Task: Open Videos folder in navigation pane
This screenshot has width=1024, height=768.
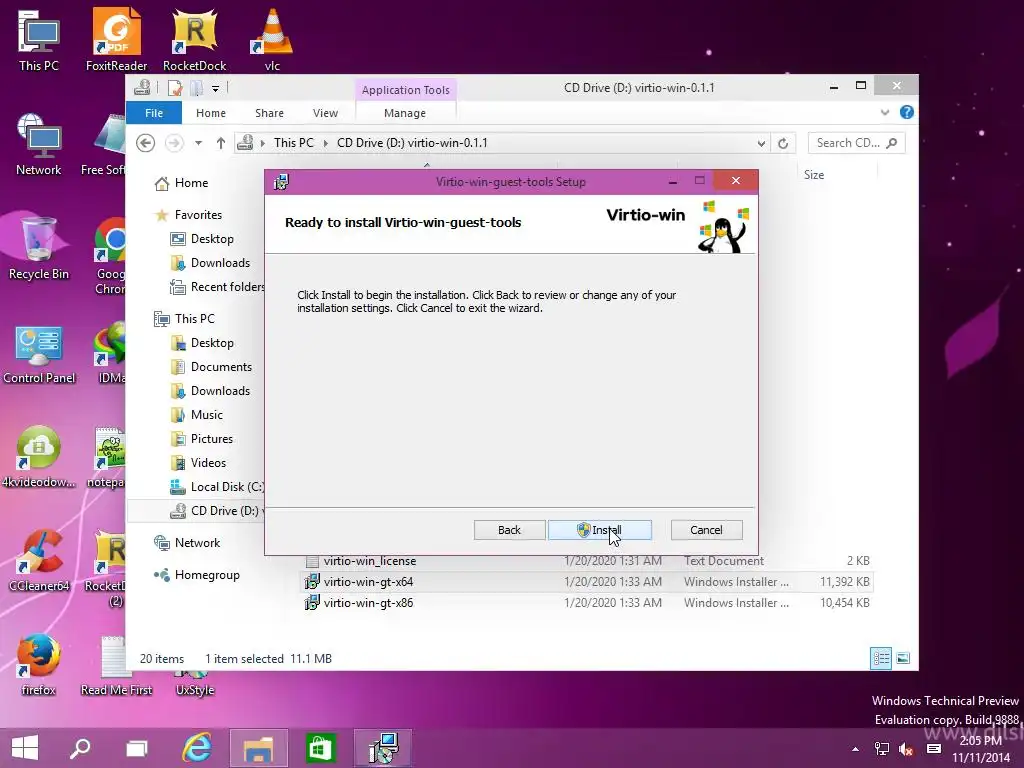Action: pyautogui.click(x=208, y=463)
